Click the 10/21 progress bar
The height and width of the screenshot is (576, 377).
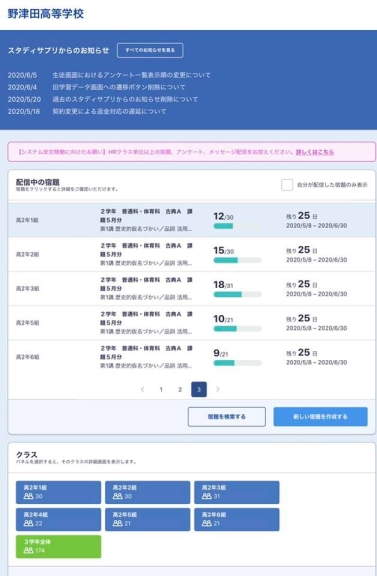[x=237, y=328]
